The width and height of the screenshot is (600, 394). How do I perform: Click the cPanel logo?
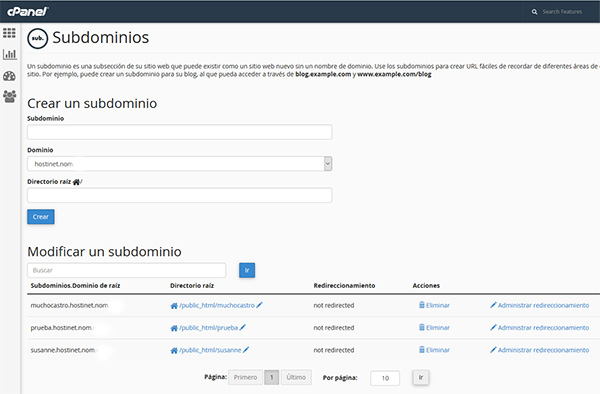pyautogui.click(x=28, y=11)
